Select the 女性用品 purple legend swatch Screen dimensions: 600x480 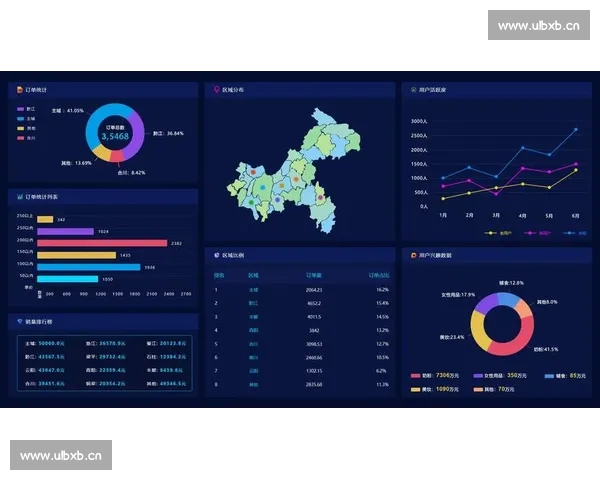[x=478, y=375]
